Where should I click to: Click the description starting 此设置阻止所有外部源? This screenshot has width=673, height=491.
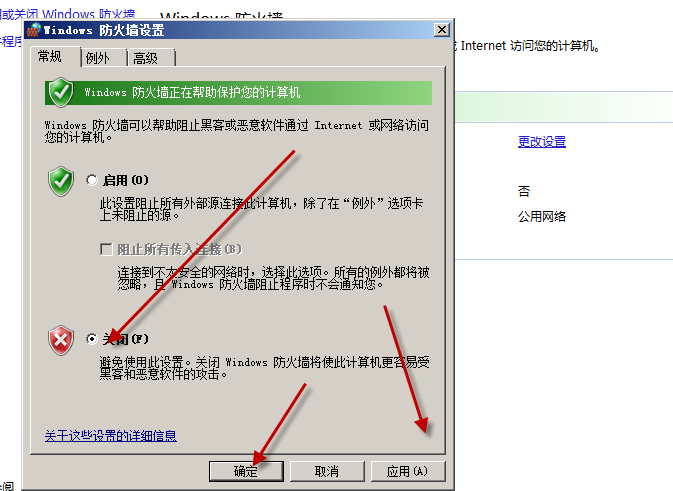pos(261,209)
